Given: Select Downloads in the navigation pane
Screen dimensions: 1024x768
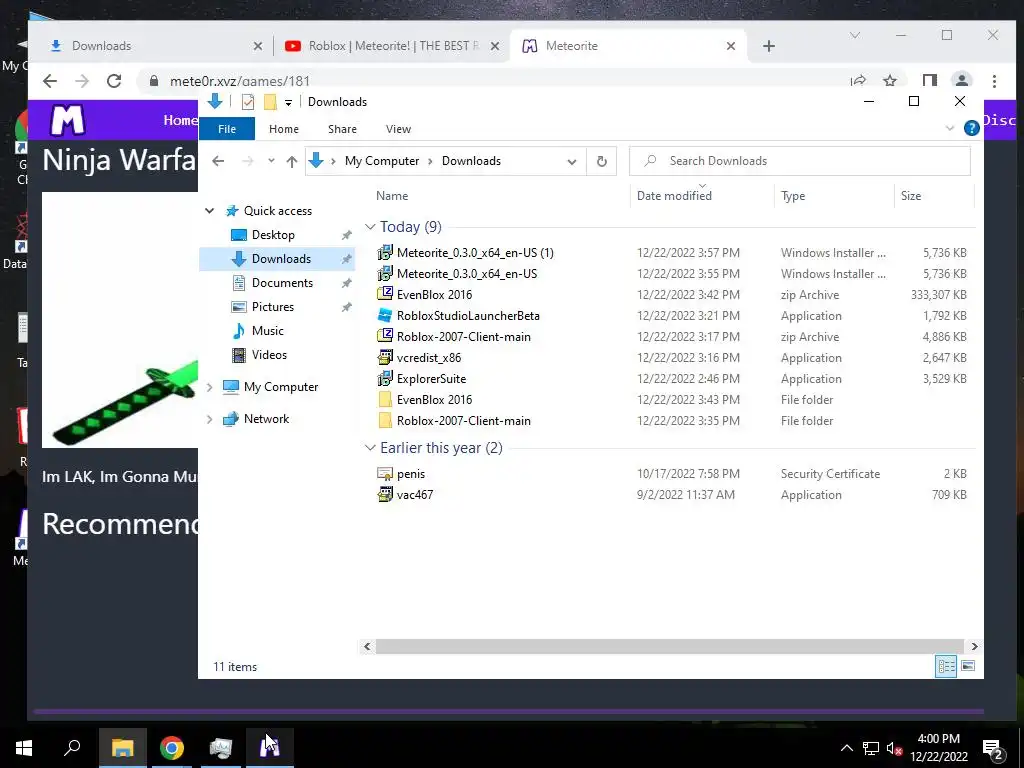Looking at the screenshot, I should (281, 259).
